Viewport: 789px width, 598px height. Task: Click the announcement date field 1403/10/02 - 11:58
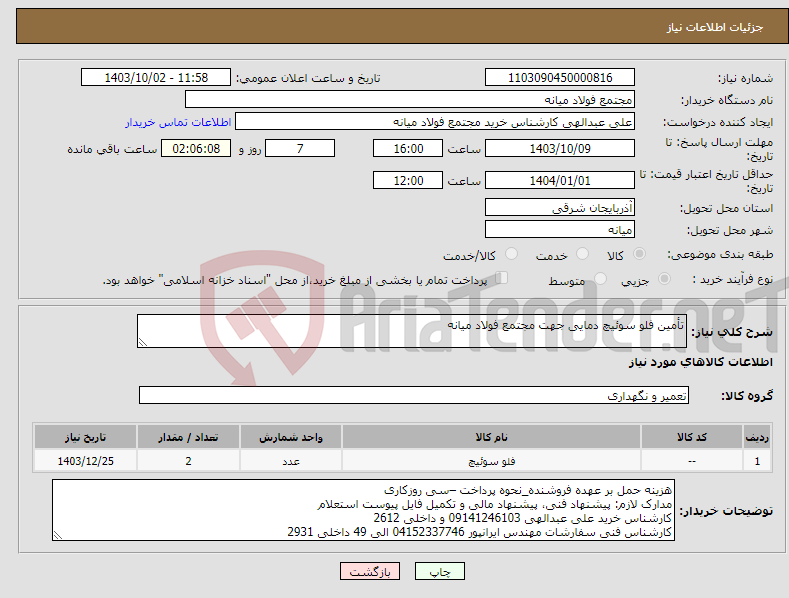156,78
